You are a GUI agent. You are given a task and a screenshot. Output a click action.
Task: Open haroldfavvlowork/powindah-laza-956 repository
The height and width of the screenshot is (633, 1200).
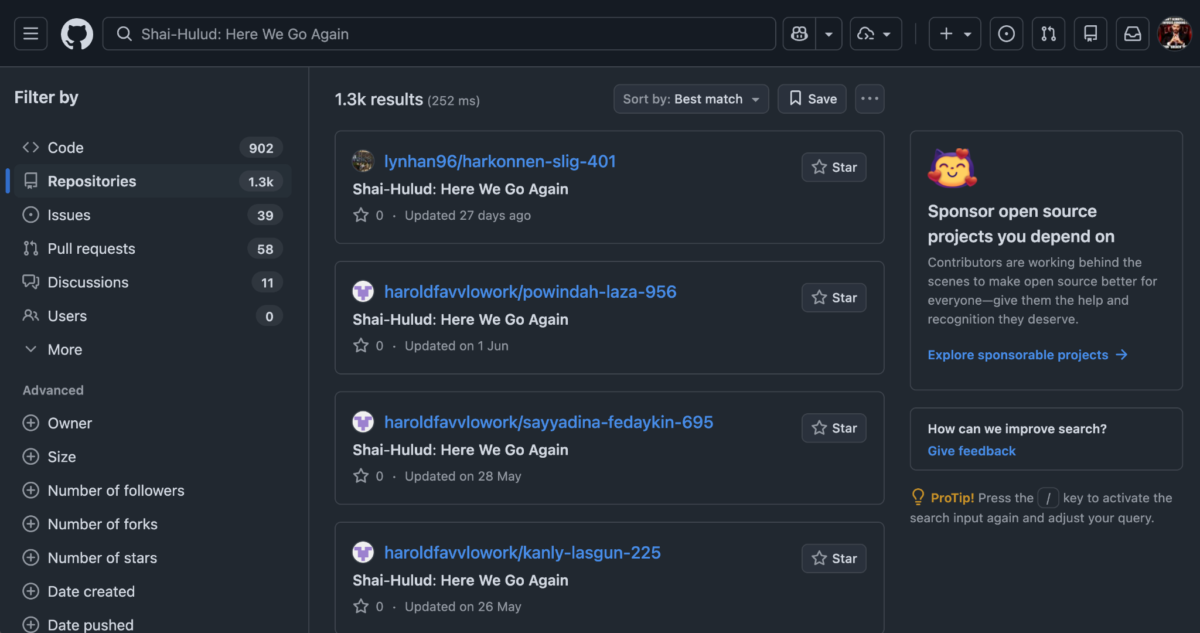click(530, 292)
